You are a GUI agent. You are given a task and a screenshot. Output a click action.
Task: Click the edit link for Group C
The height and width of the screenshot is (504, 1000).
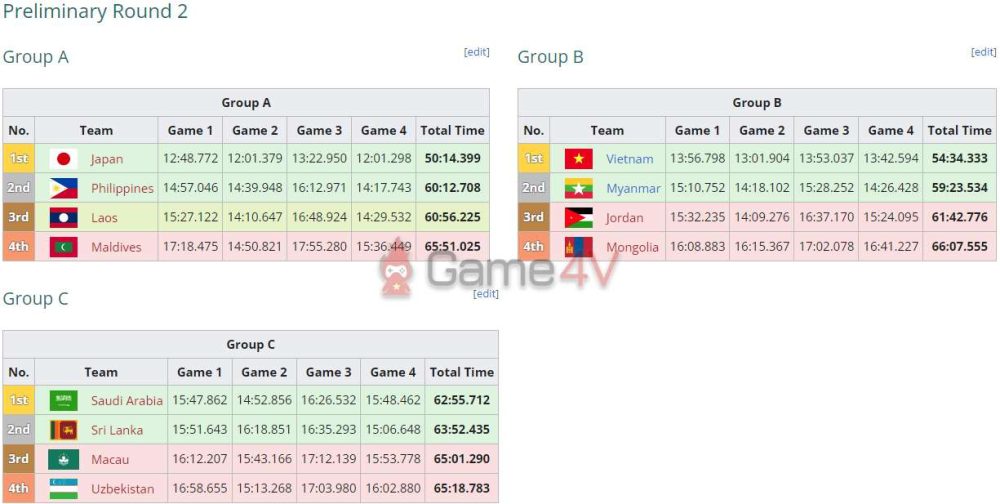pyautogui.click(x=485, y=294)
